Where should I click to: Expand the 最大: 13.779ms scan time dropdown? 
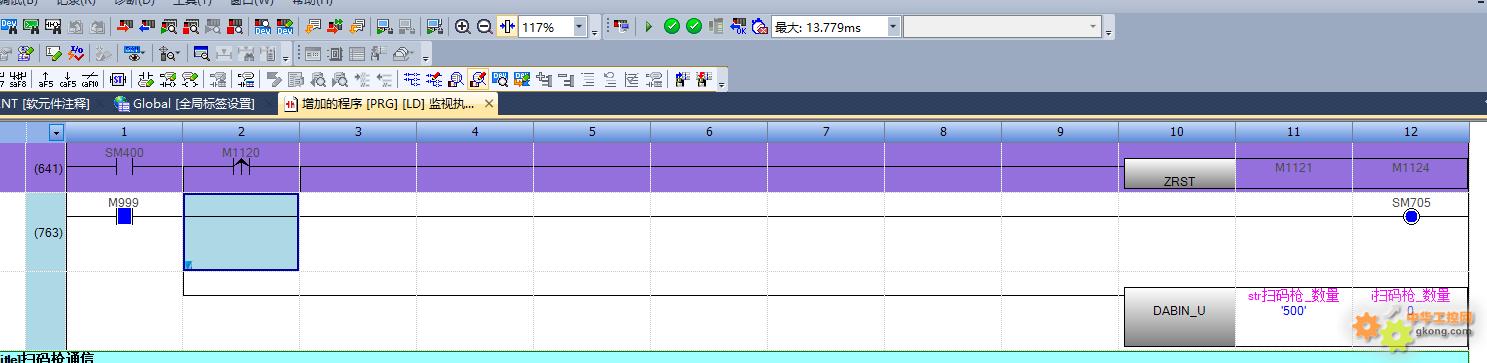(x=893, y=27)
